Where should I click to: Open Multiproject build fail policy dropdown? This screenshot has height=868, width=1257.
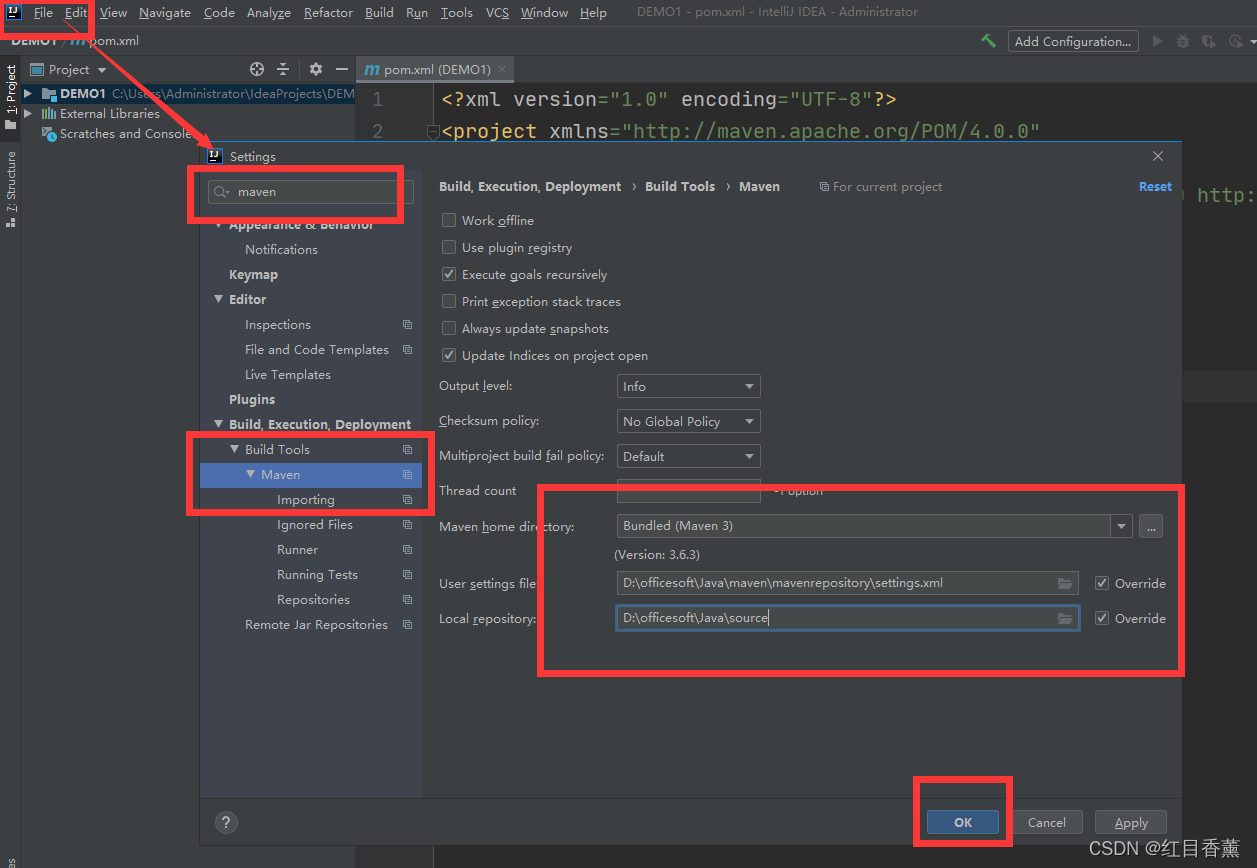[x=688, y=456]
